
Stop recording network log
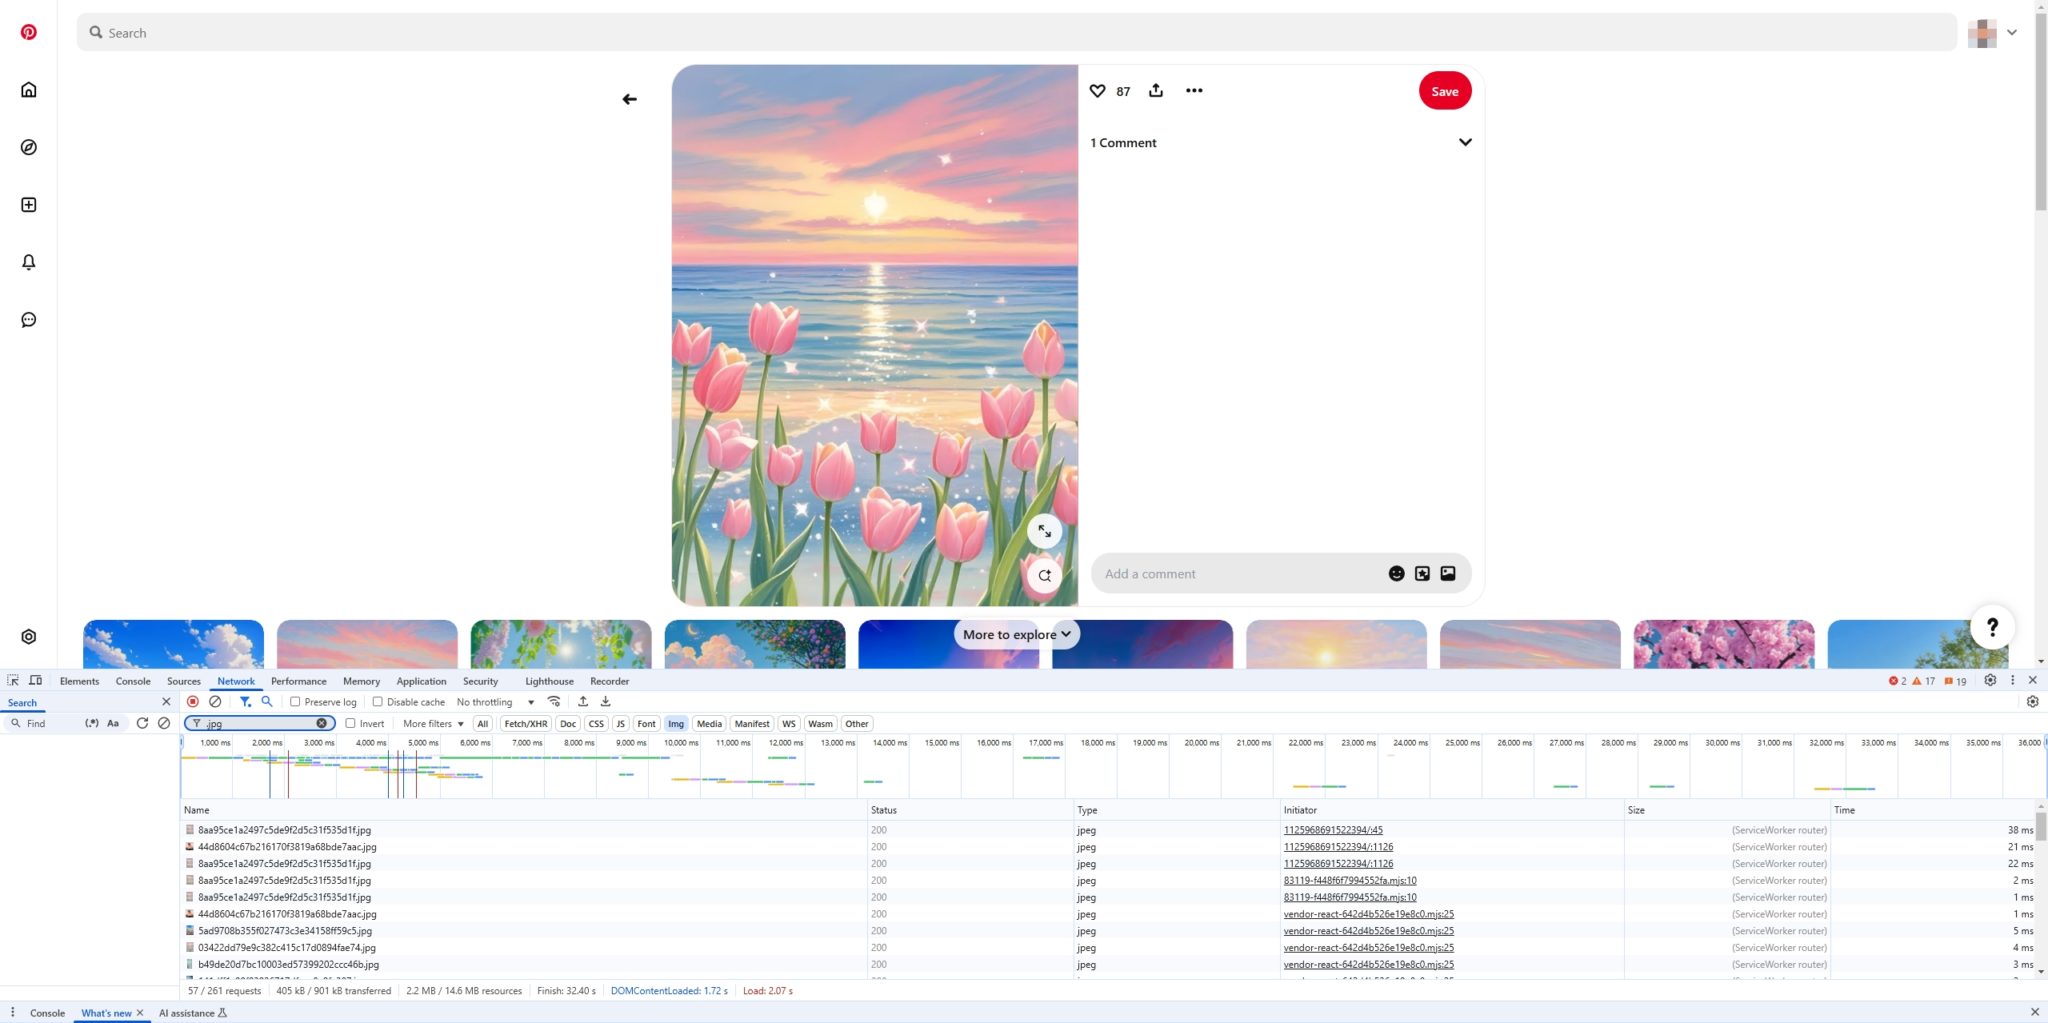click(x=193, y=701)
